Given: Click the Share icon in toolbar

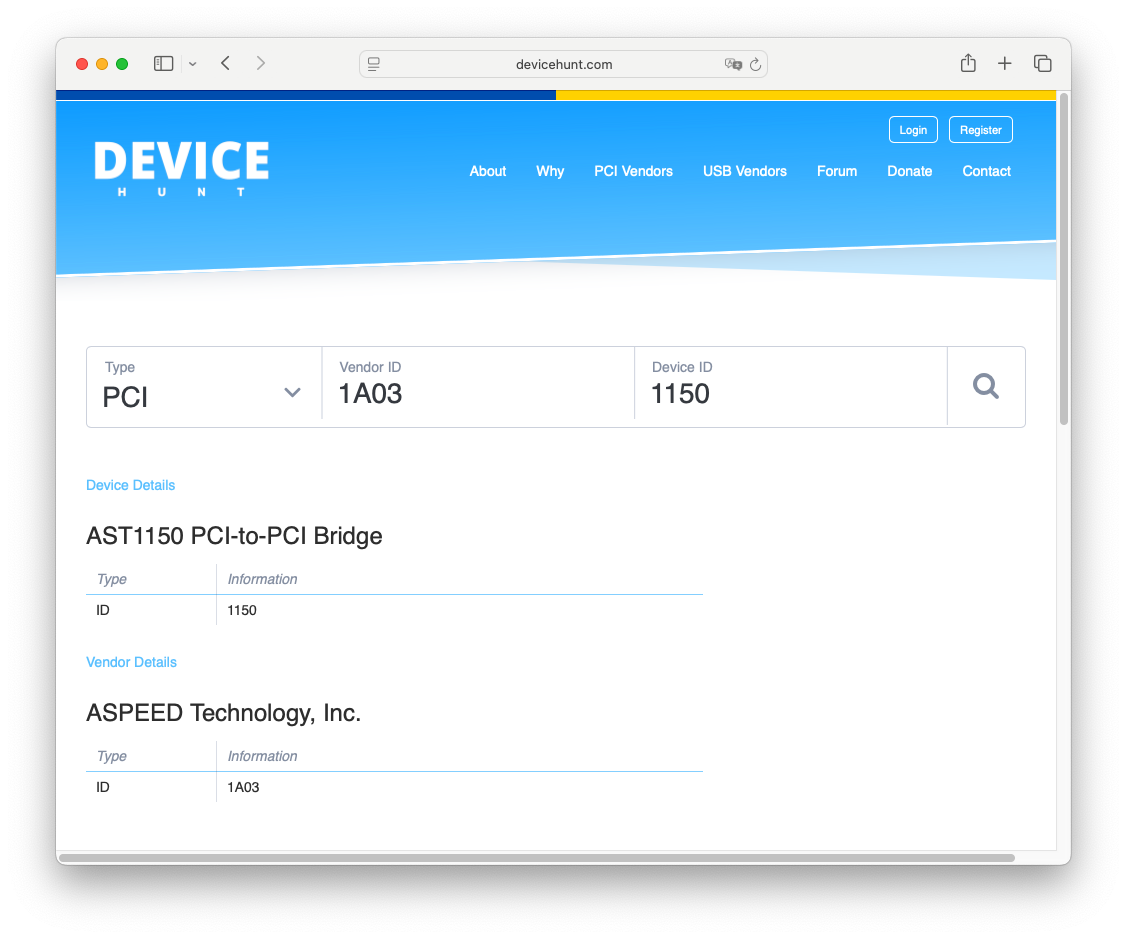Looking at the screenshot, I should click(x=967, y=64).
